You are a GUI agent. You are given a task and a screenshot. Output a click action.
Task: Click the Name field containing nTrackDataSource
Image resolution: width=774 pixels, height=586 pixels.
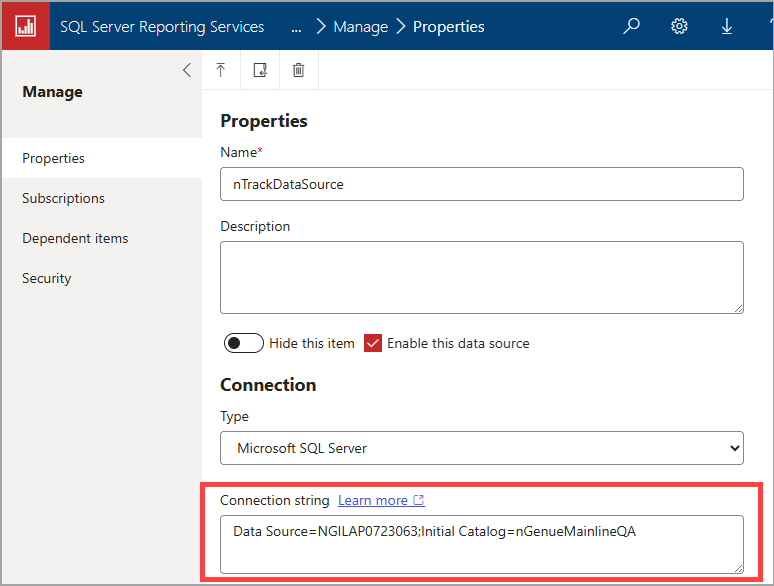click(x=482, y=184)
